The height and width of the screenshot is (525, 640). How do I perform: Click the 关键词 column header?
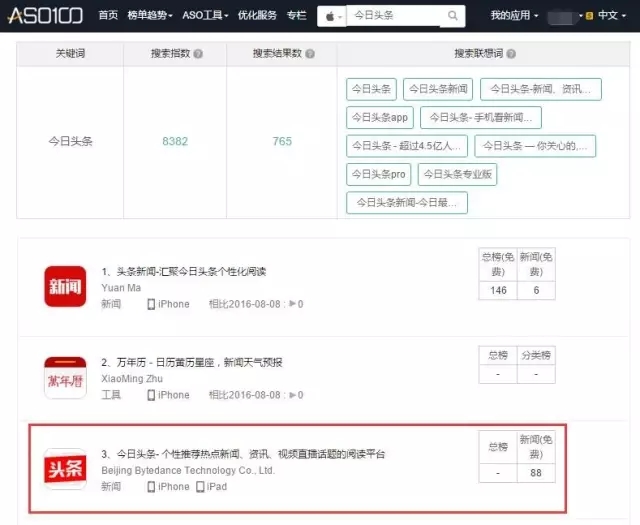(x=70, y=53)
